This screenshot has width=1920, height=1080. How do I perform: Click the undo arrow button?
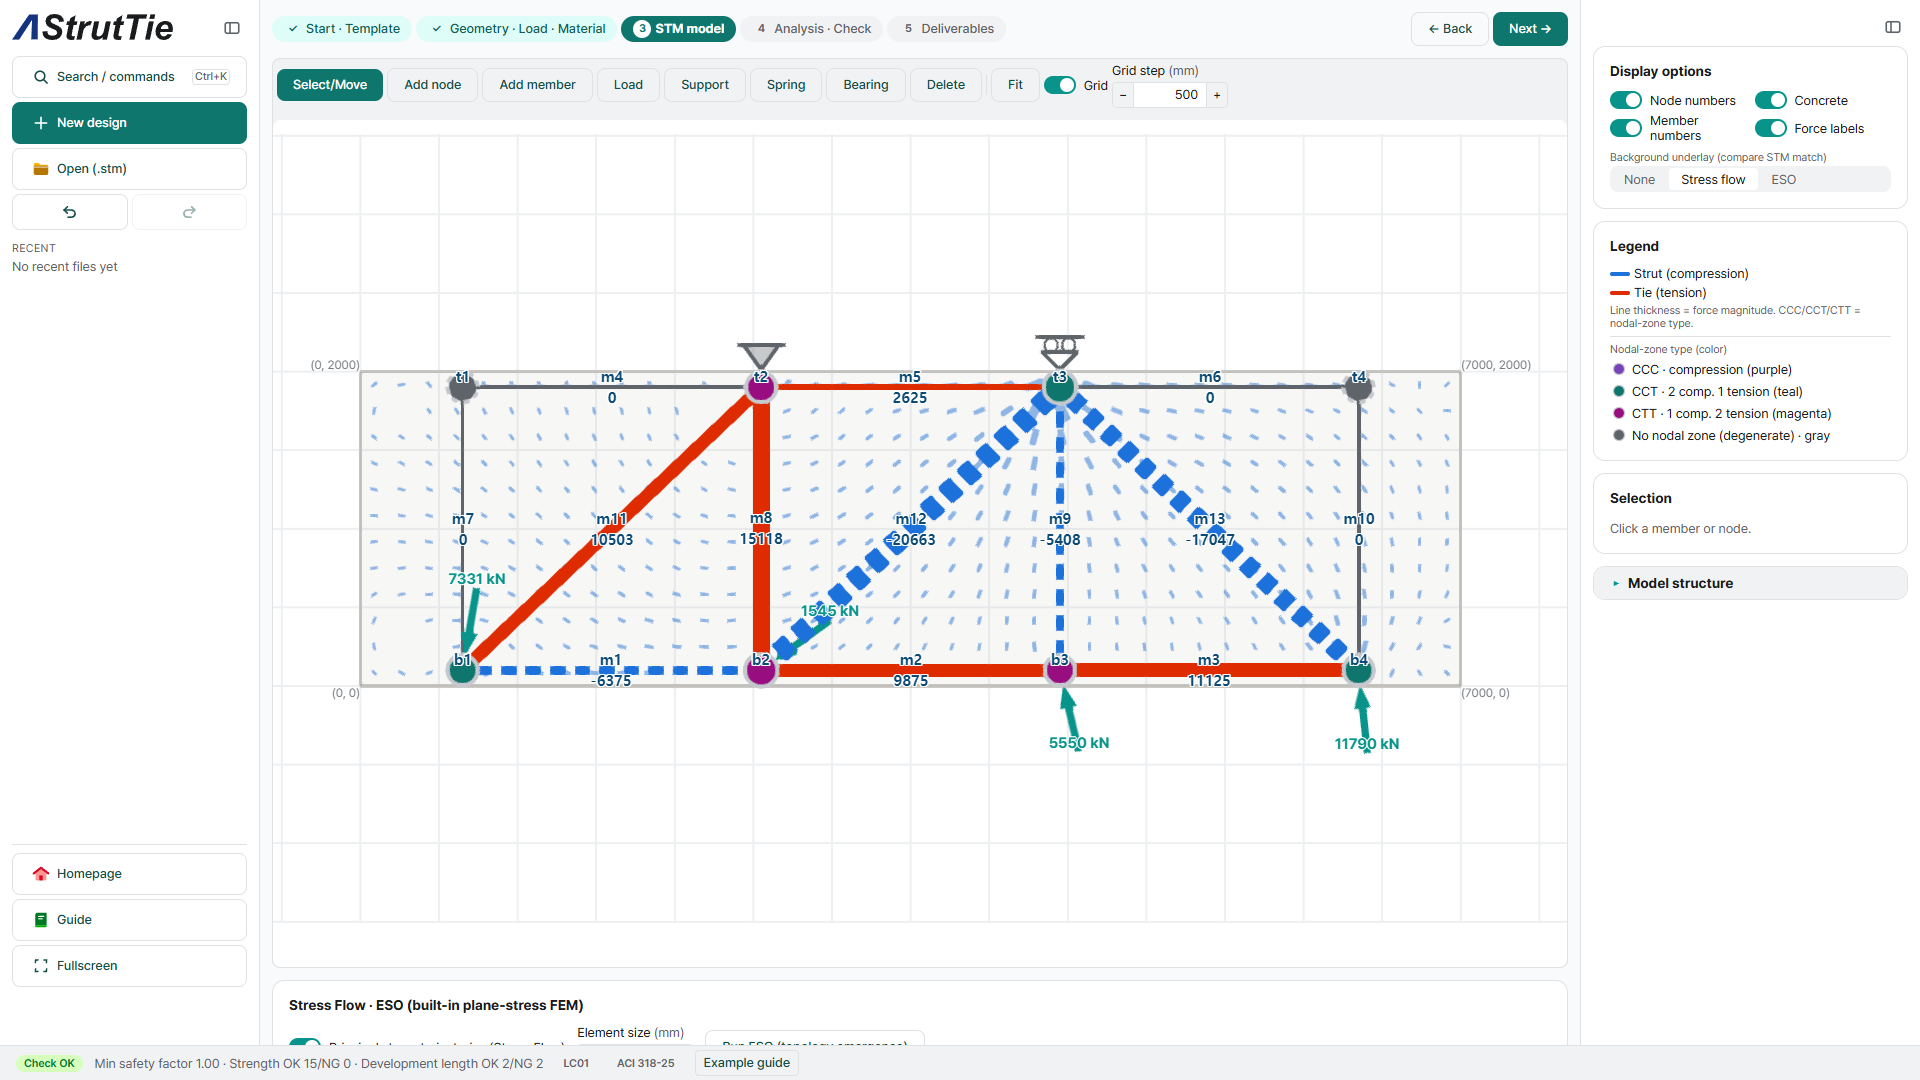coord(70,212)
